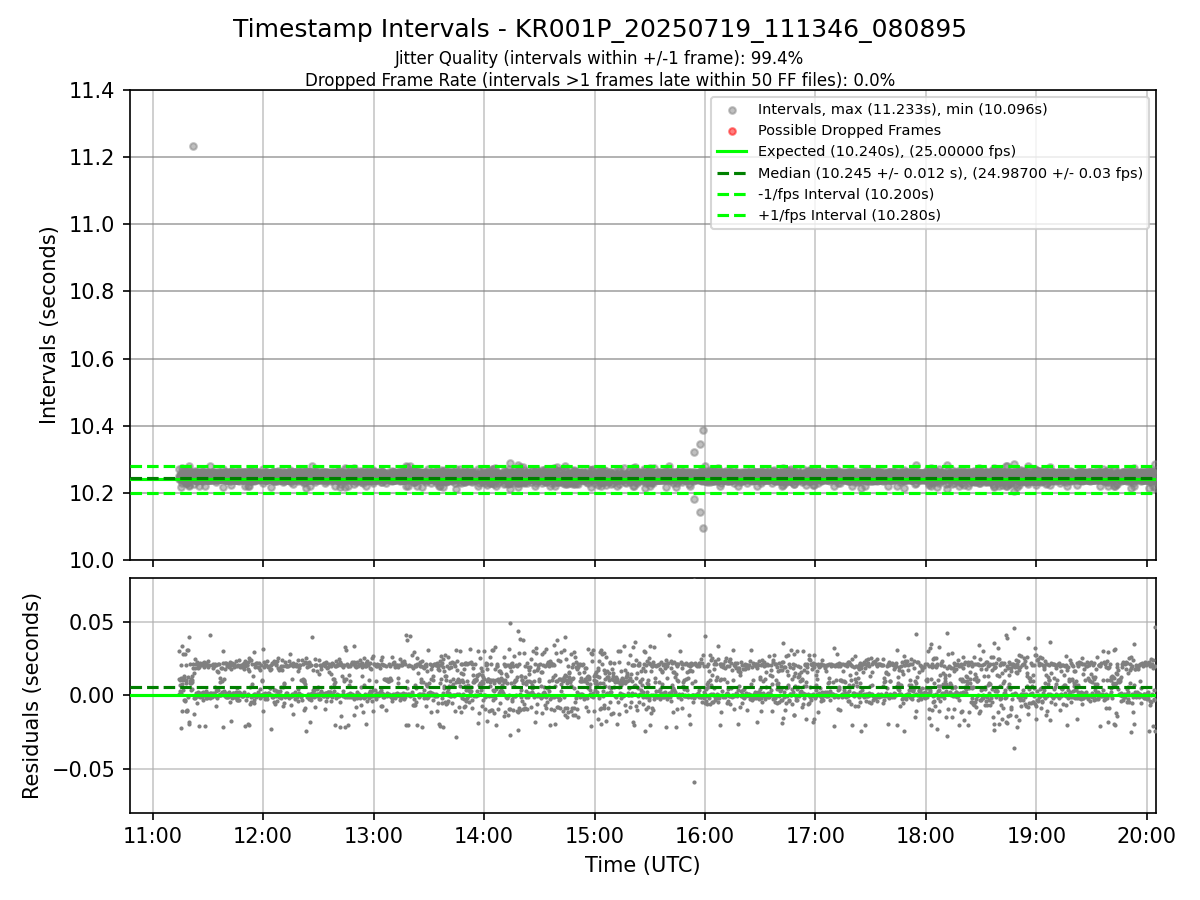The image size is (1200, 900).
Task: Click legend entry 'Intervals, max (11.233s), min (10.096s)'
Action: [x=902, y=108]
